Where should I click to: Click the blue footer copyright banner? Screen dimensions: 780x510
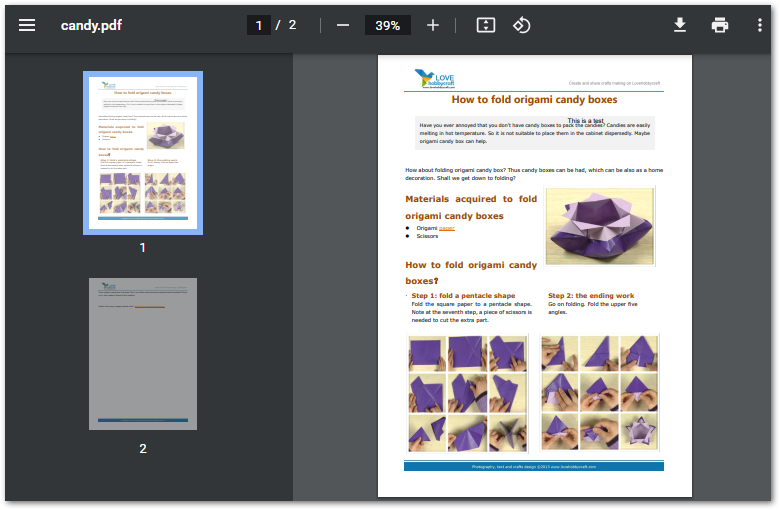pos(534,467)
